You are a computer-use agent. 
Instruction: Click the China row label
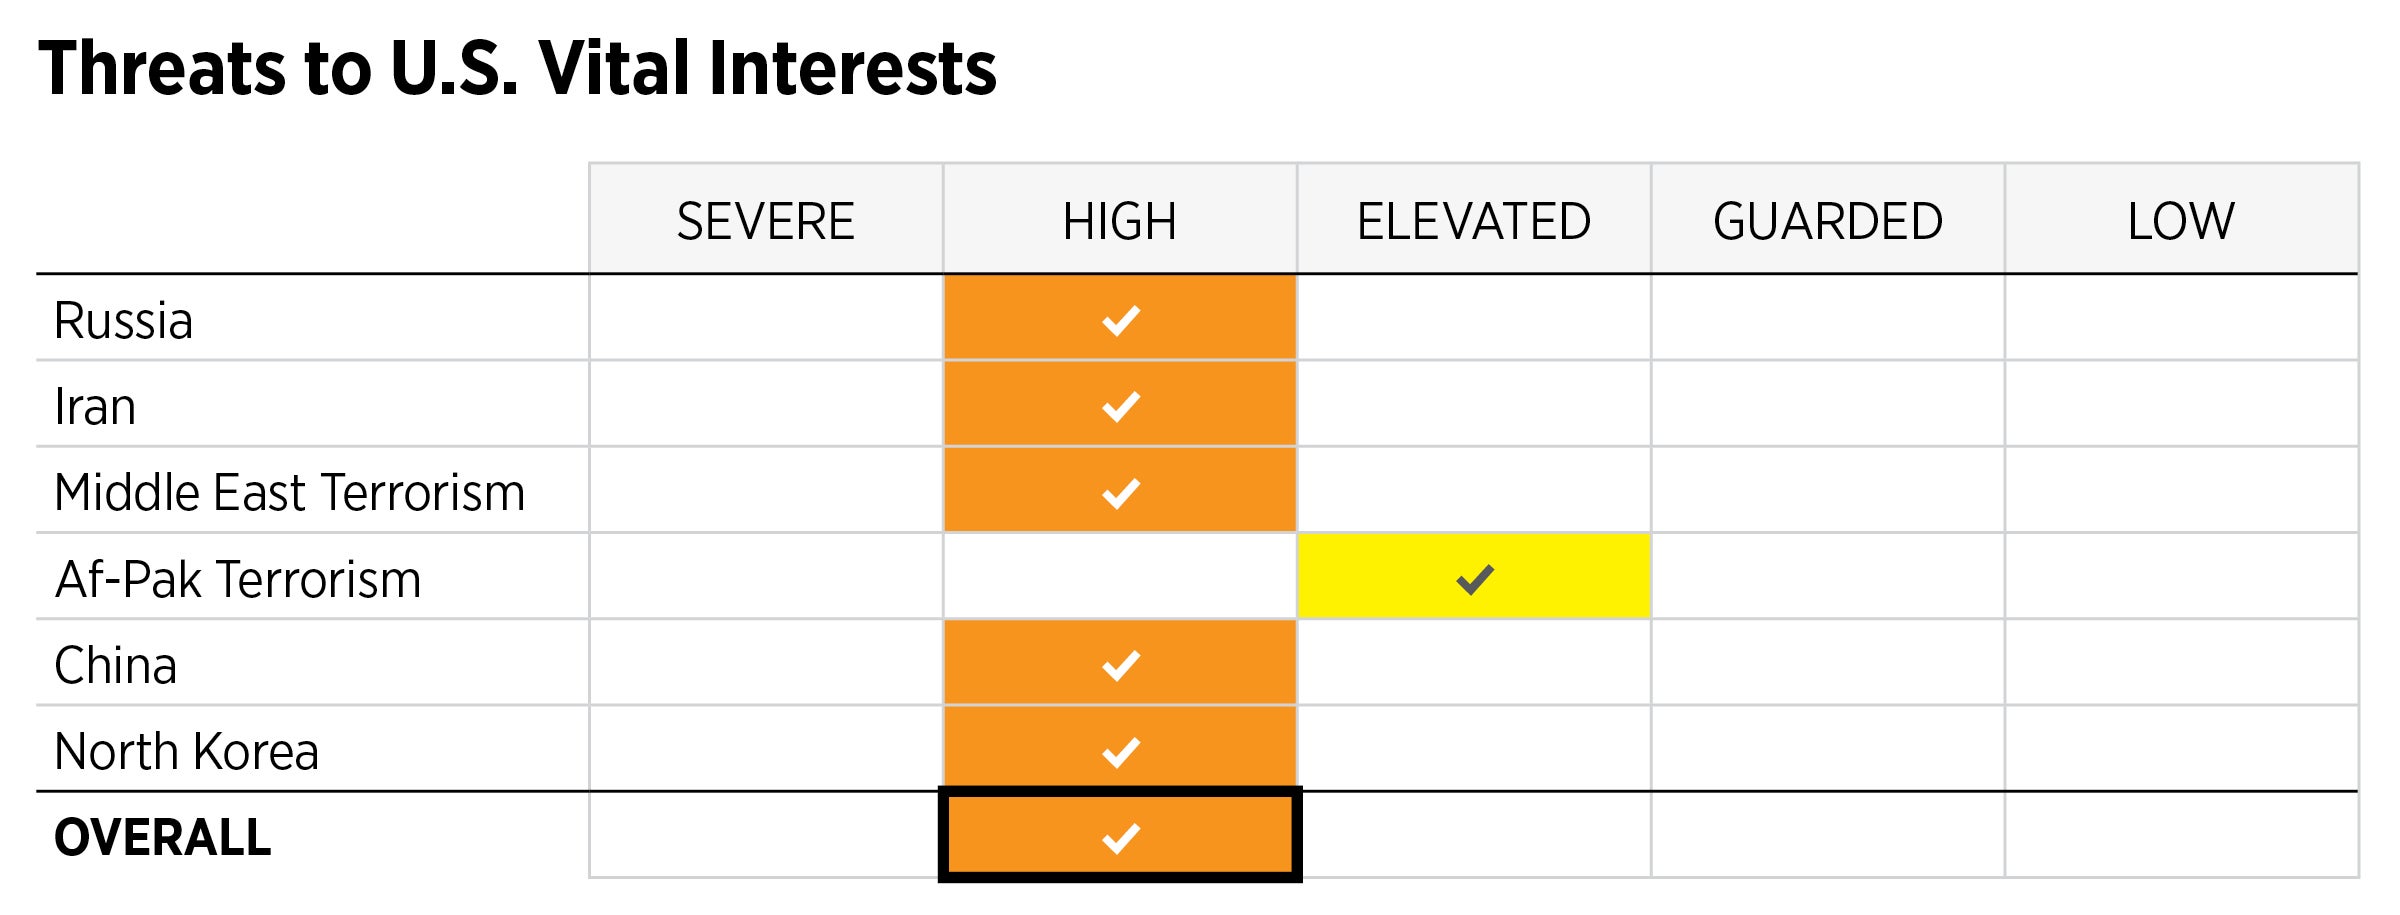click(x=115, y=666)
